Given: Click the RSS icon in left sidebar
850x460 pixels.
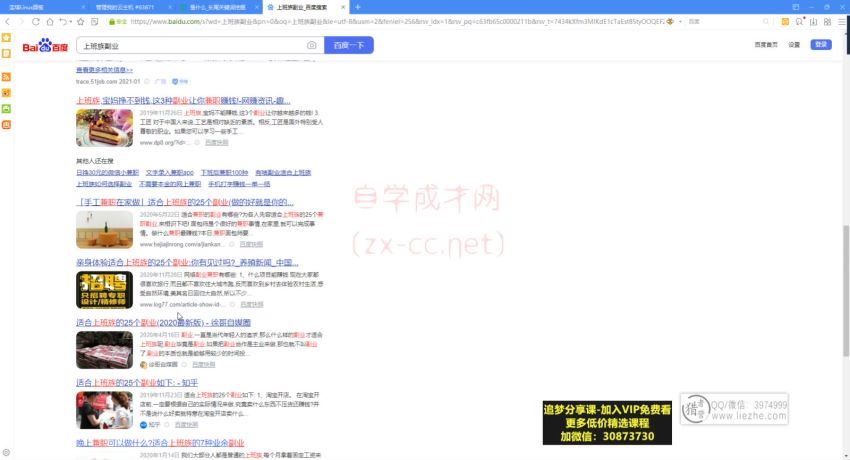Looking at the screenshot, I should (7, 77).
